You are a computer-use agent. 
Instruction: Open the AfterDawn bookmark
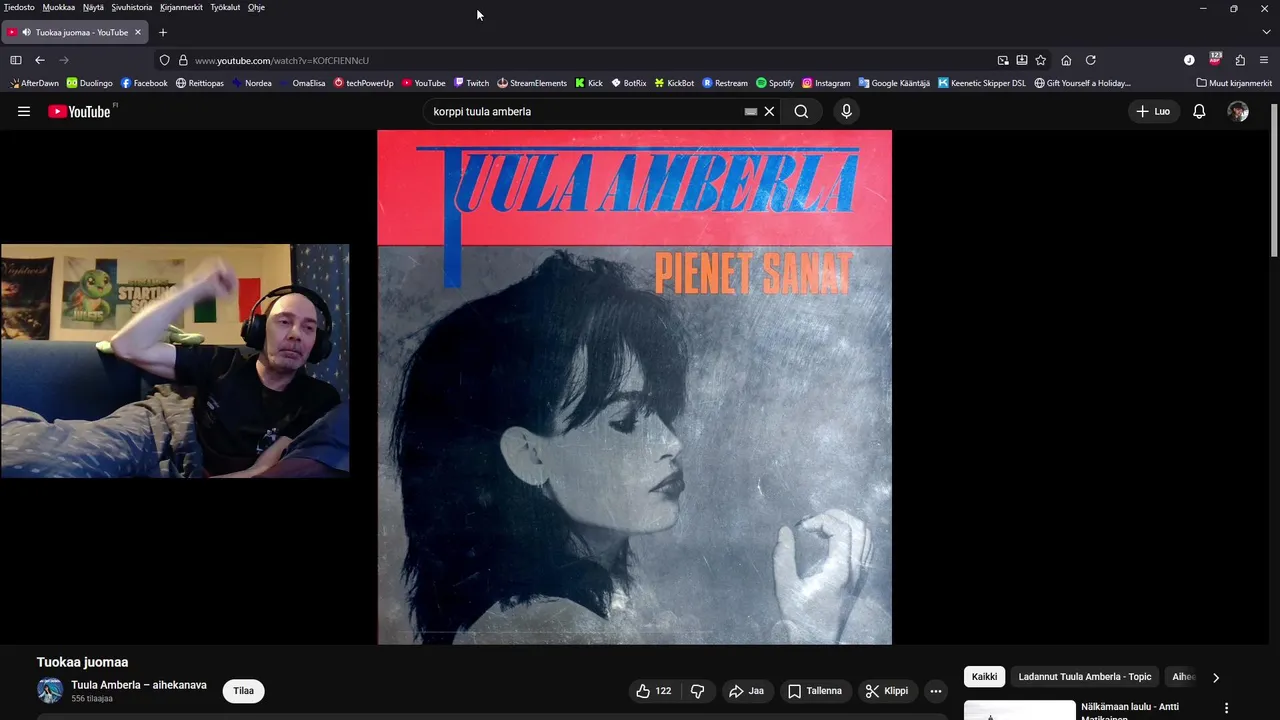coord(34,83)
